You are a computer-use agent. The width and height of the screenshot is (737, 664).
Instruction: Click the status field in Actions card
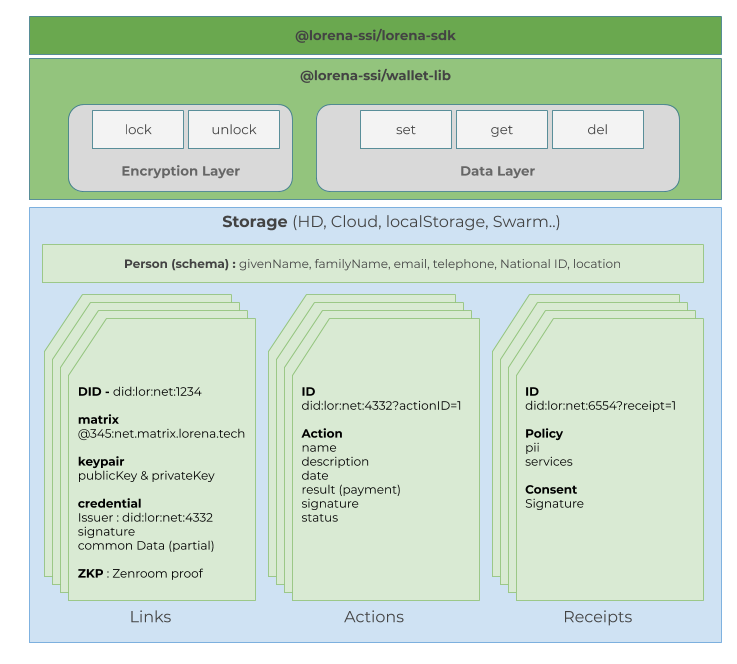320,517
